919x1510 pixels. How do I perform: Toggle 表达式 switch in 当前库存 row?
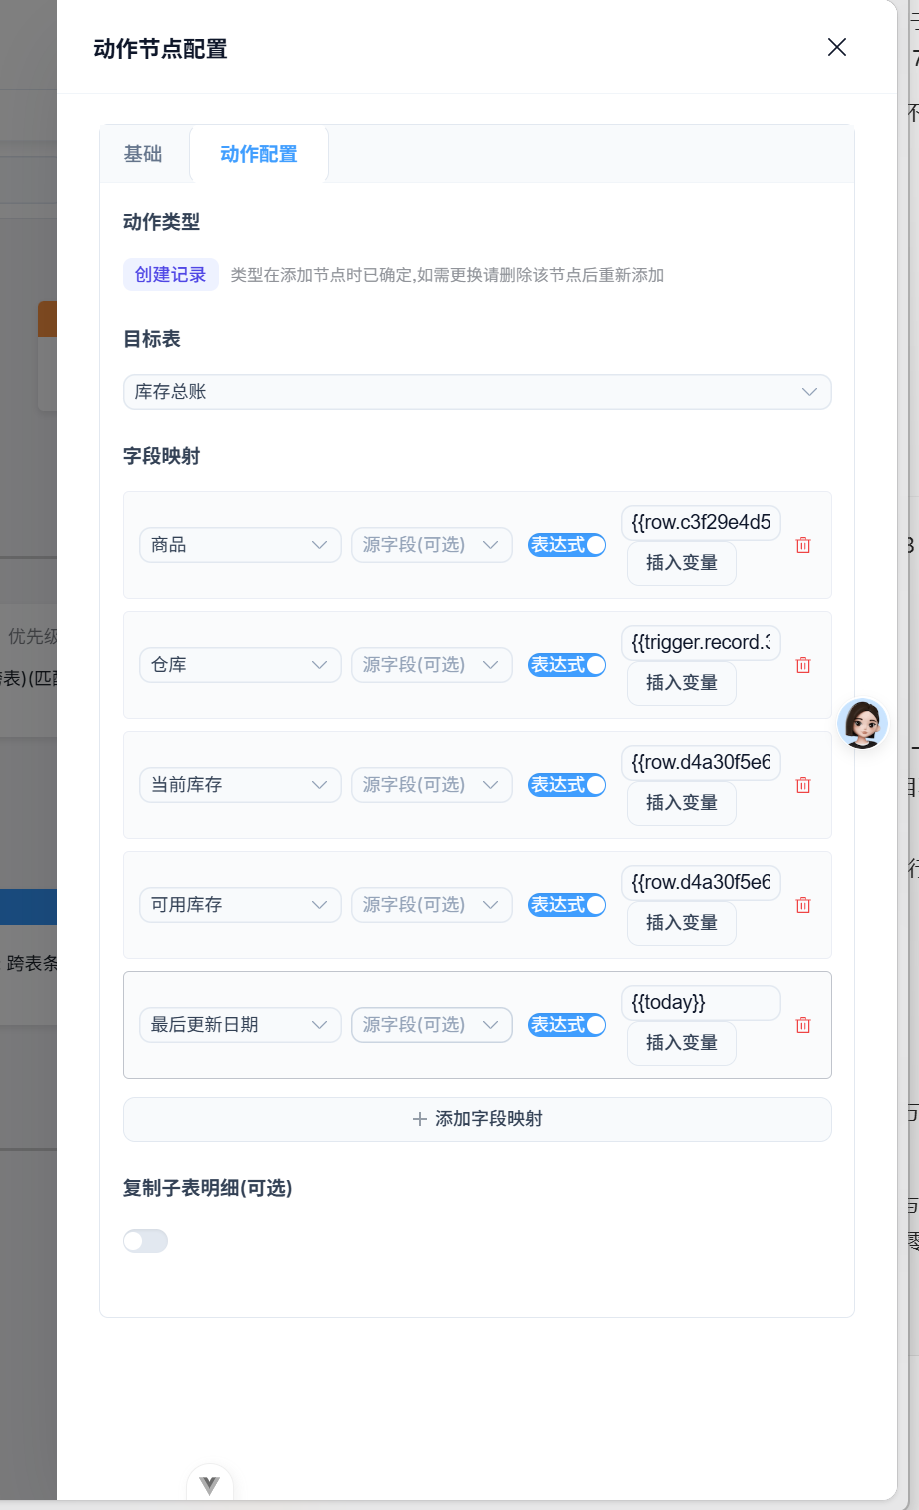(x=567, y=785)
